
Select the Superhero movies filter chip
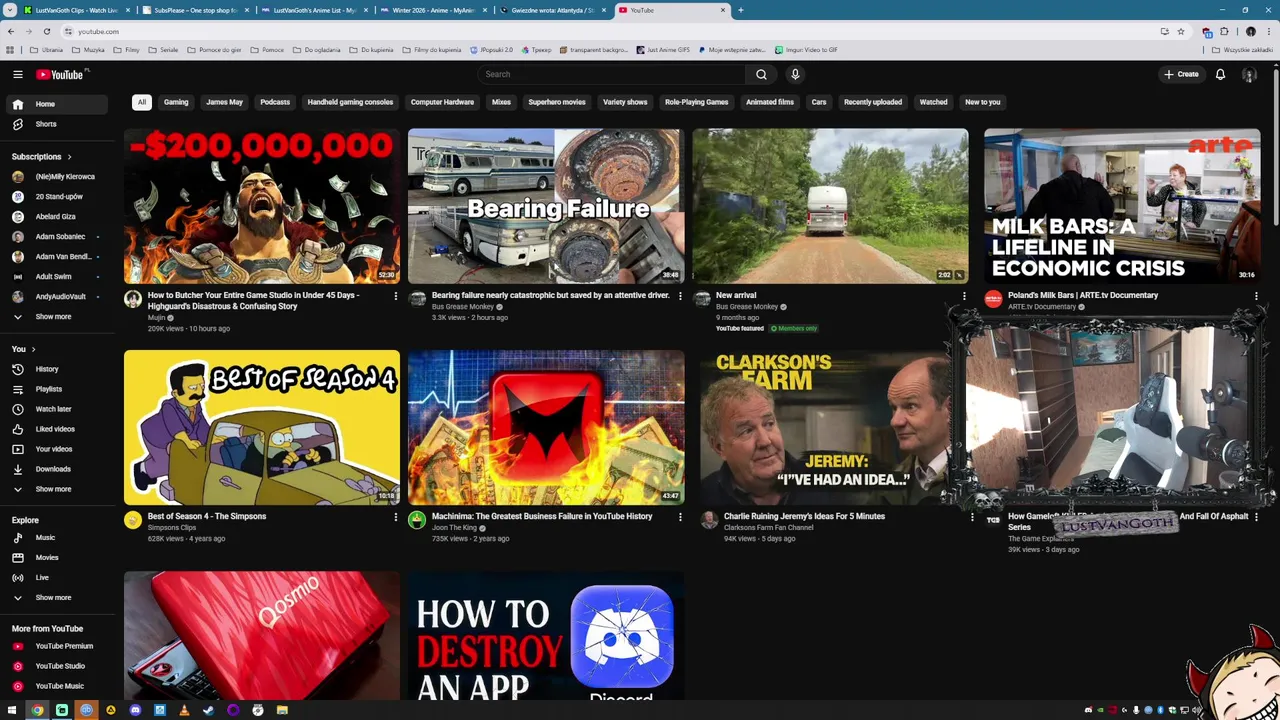pos(557,102)
